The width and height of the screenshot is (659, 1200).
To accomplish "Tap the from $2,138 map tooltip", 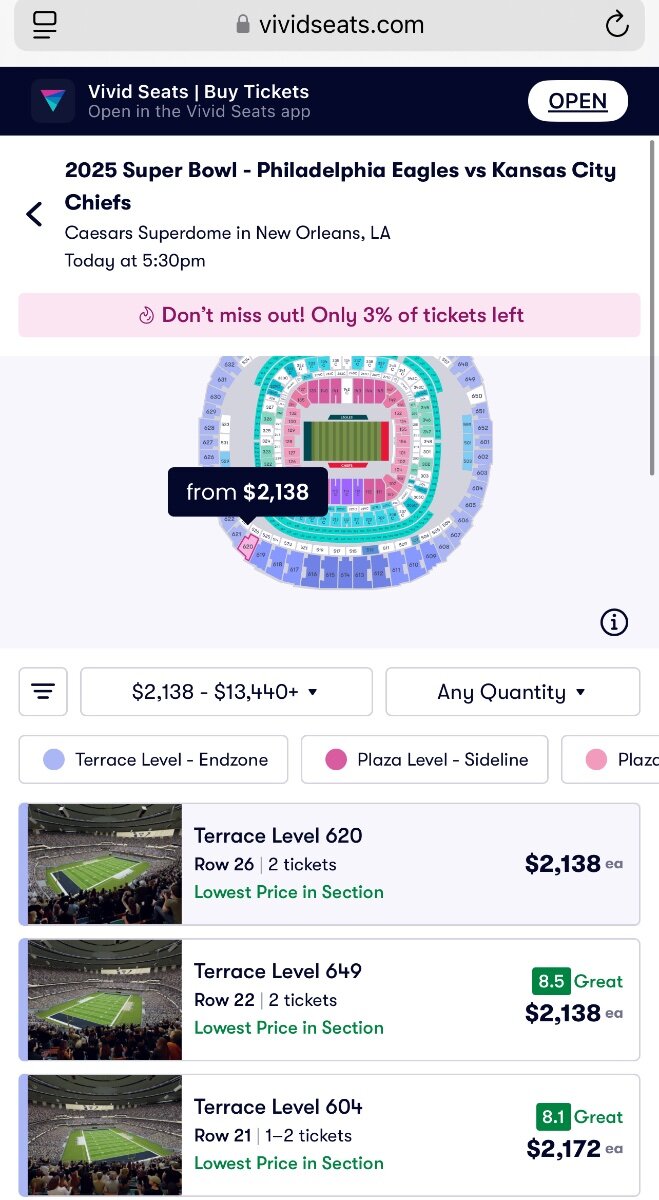I will (x=247, y=492).
